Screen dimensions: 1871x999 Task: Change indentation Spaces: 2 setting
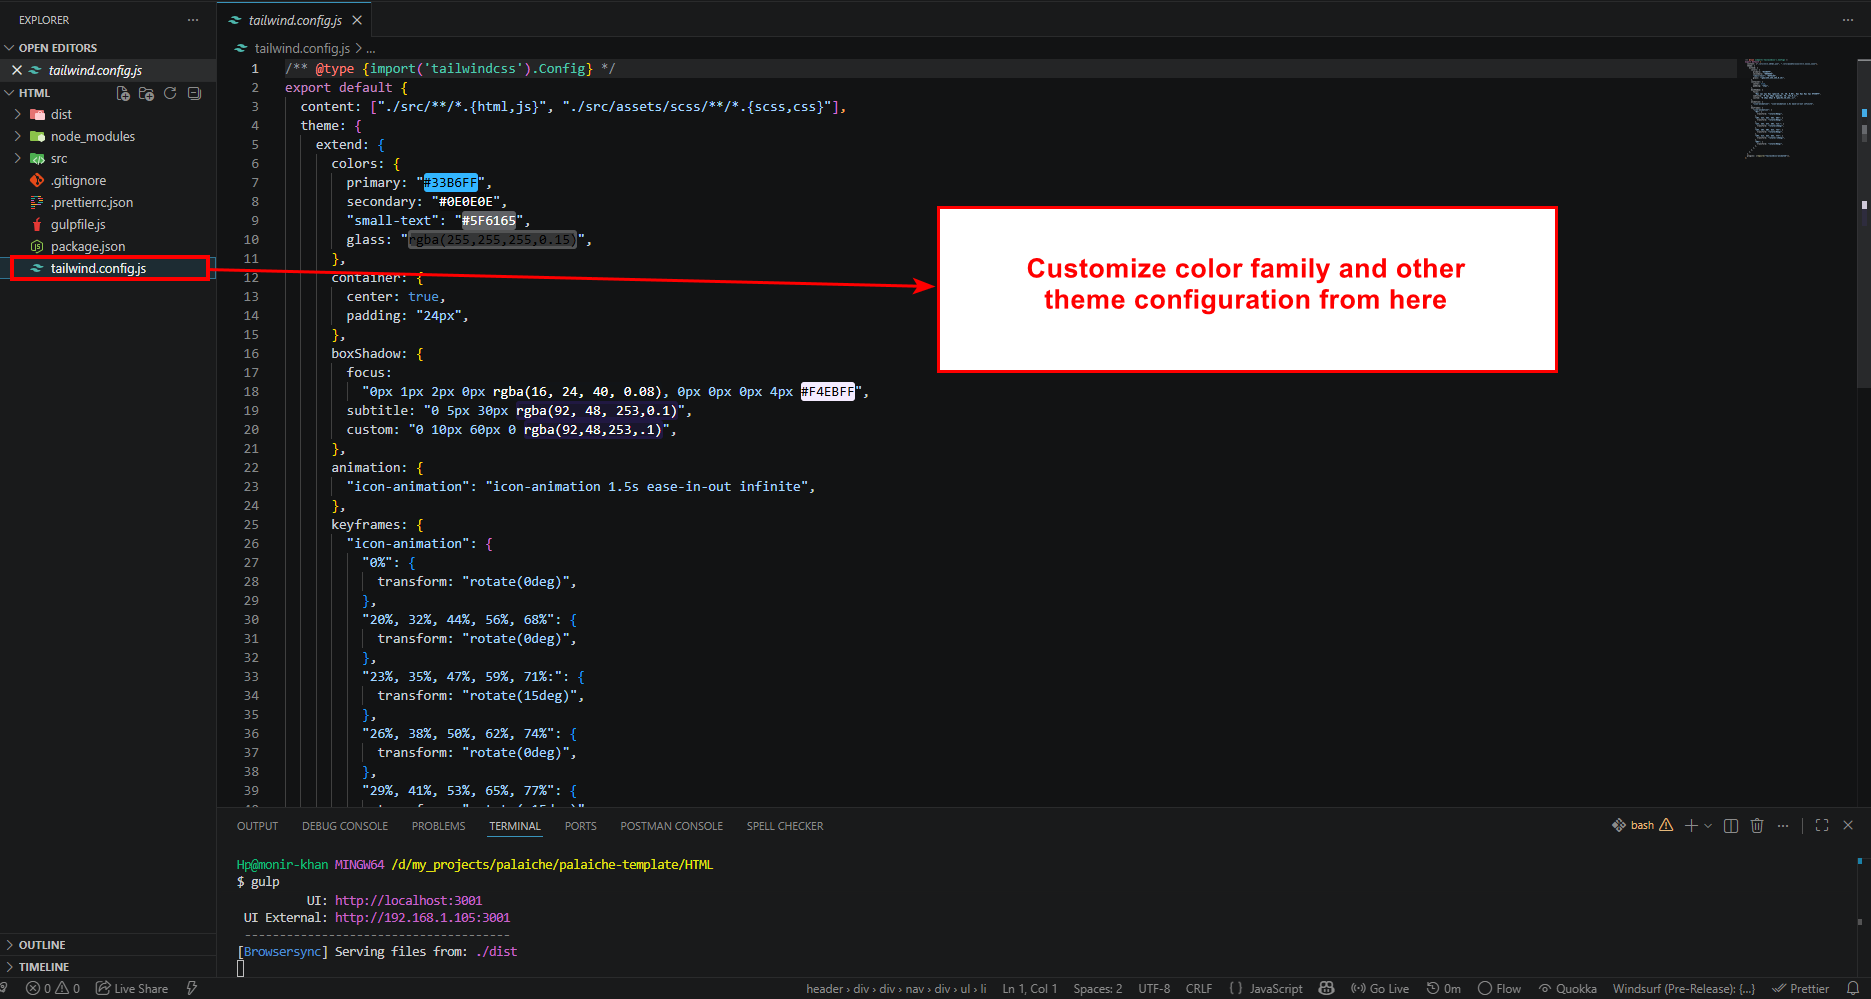point(1098,989)
